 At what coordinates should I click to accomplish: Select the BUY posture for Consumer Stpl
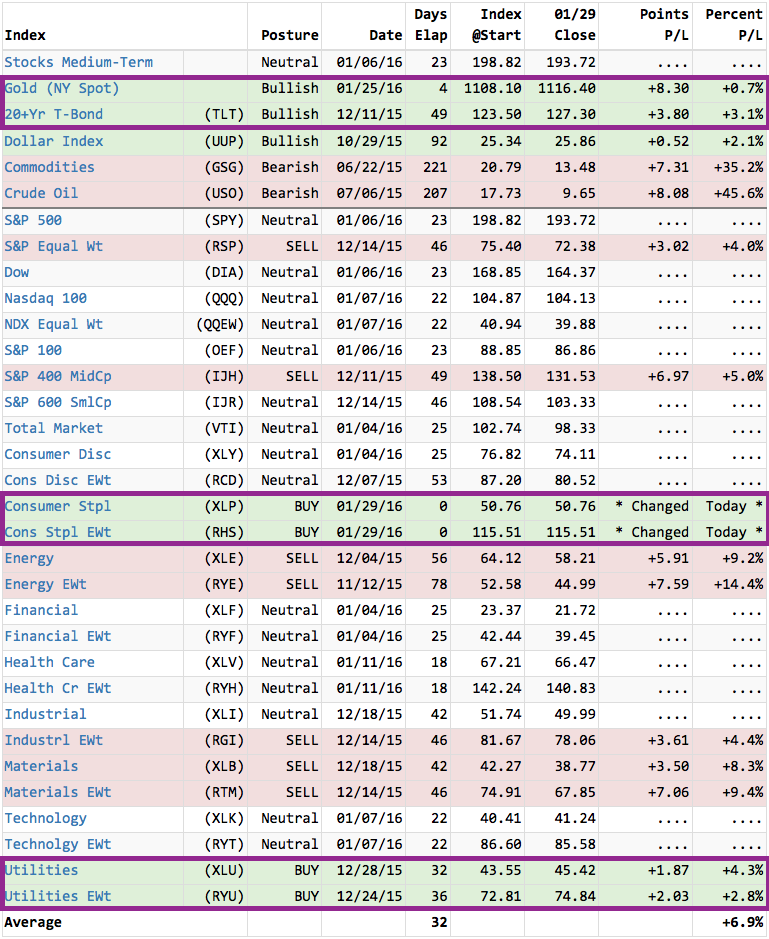coord(306,506)
